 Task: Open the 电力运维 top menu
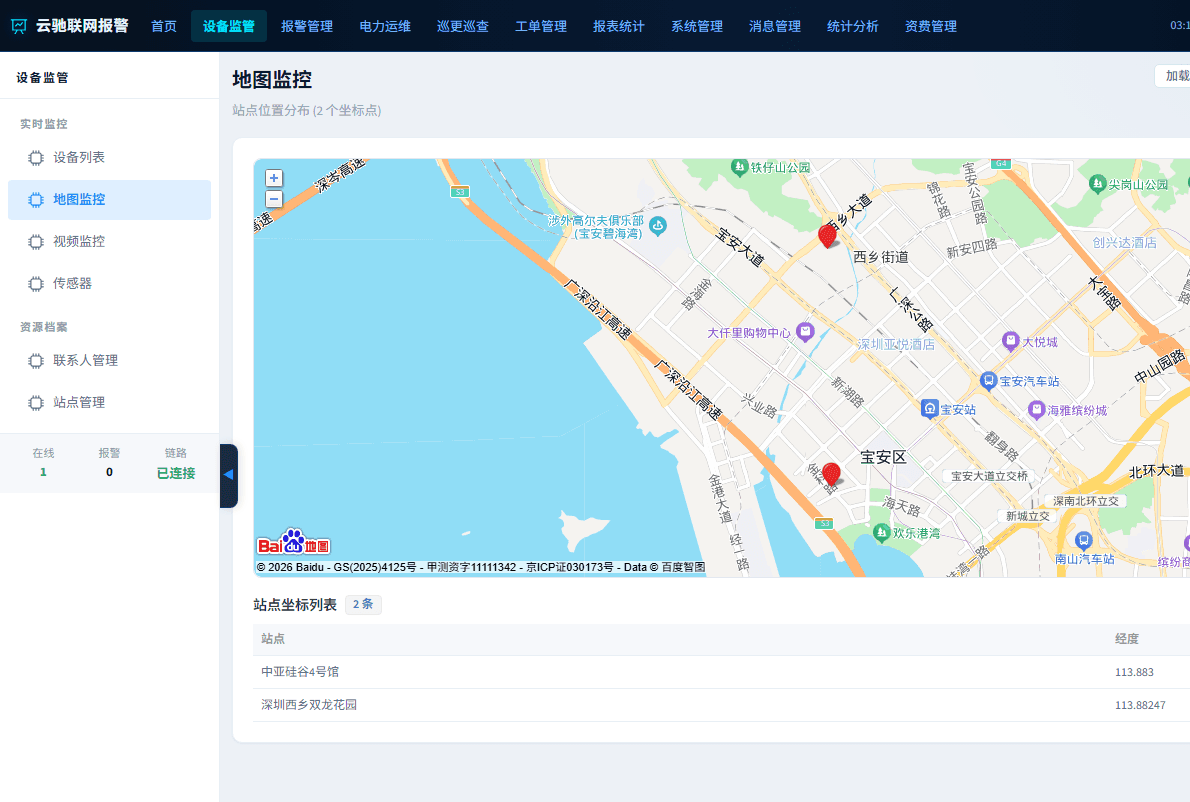tap(386, 27)
